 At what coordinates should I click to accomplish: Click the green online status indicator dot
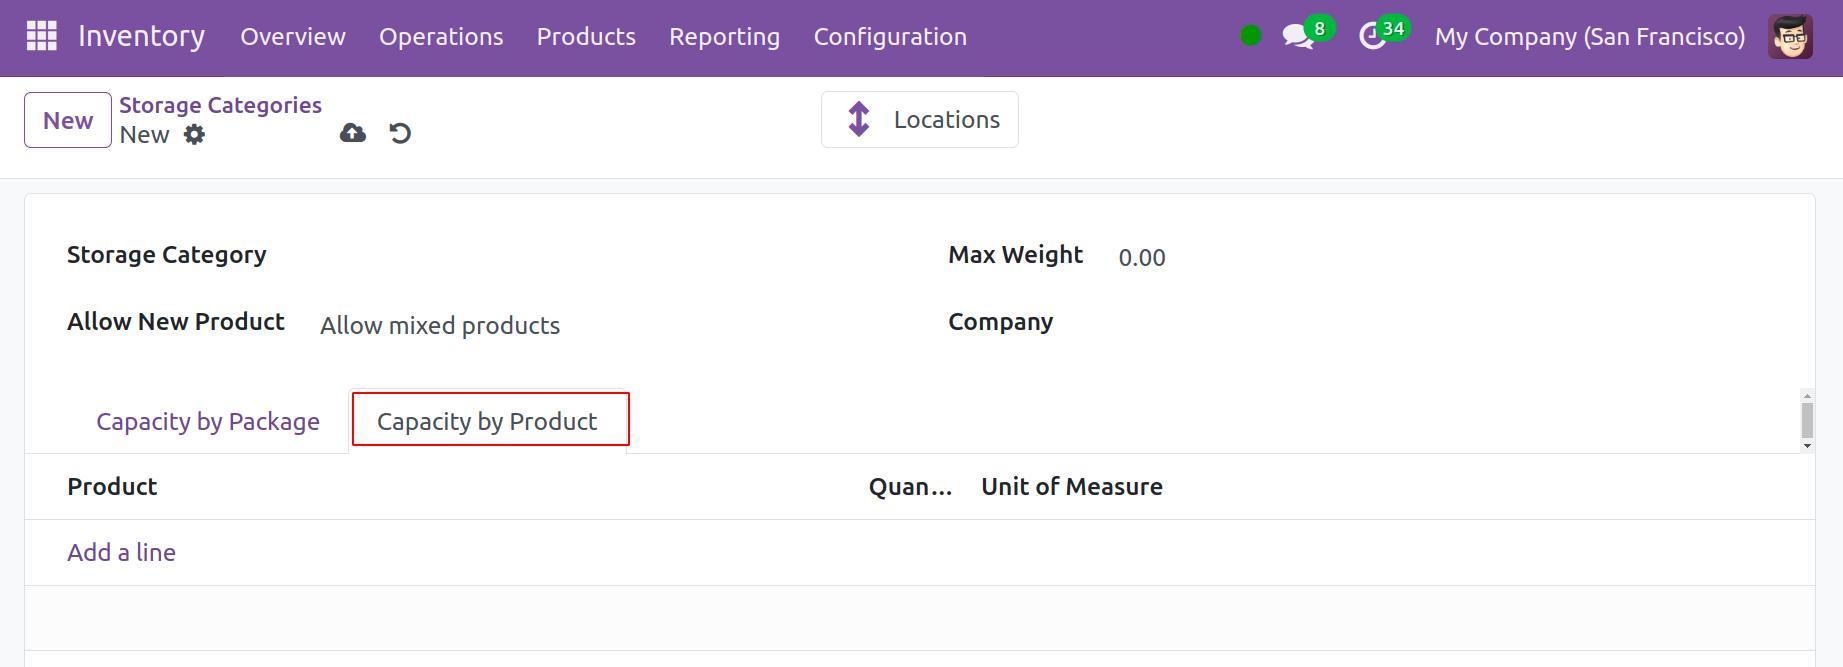click(x=1250, y=36)
